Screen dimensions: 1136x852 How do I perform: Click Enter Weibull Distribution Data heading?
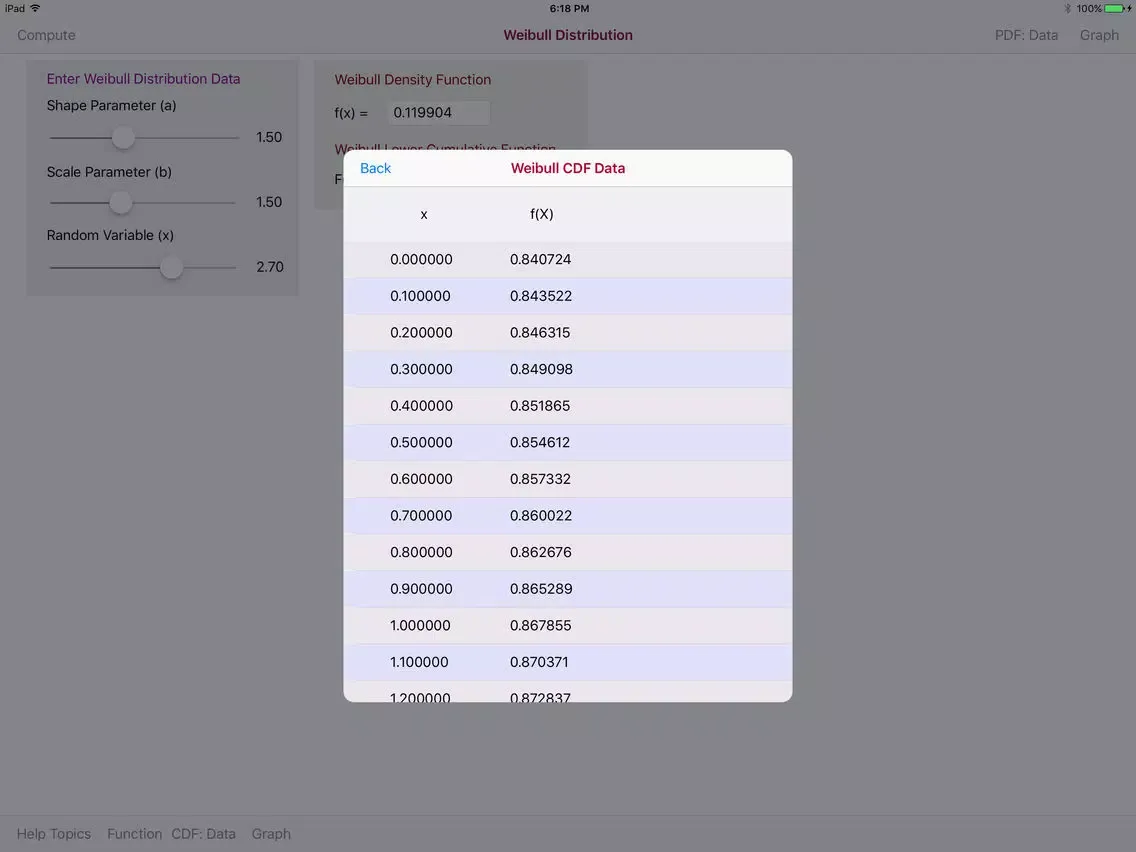(x=143, y=78)
